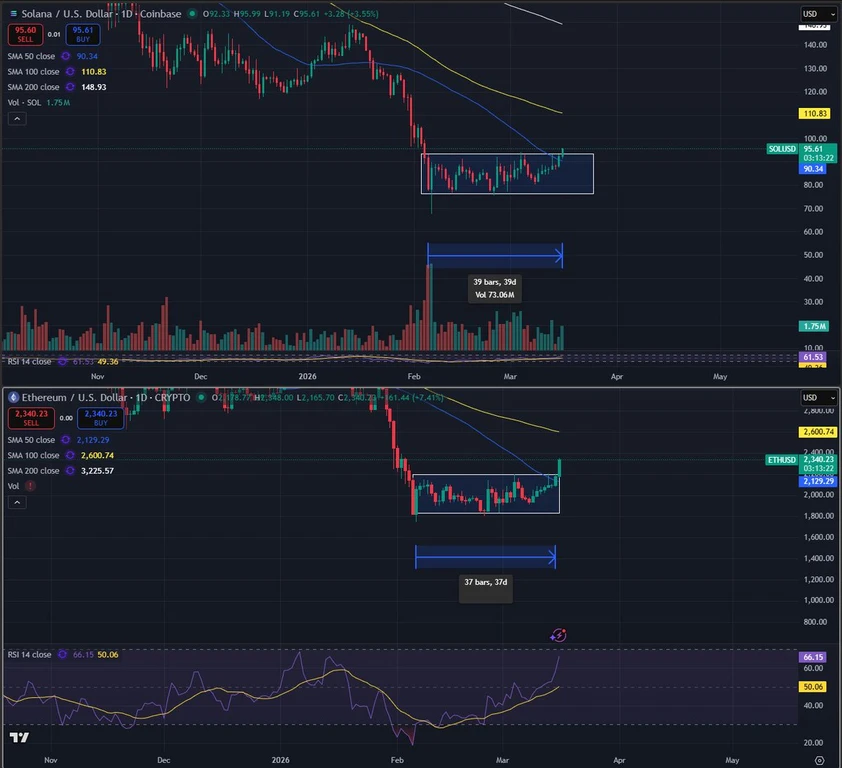Open settings icon for SMA 200 on Solana chart
Screen dimensions: 842x768
point(70,87)
